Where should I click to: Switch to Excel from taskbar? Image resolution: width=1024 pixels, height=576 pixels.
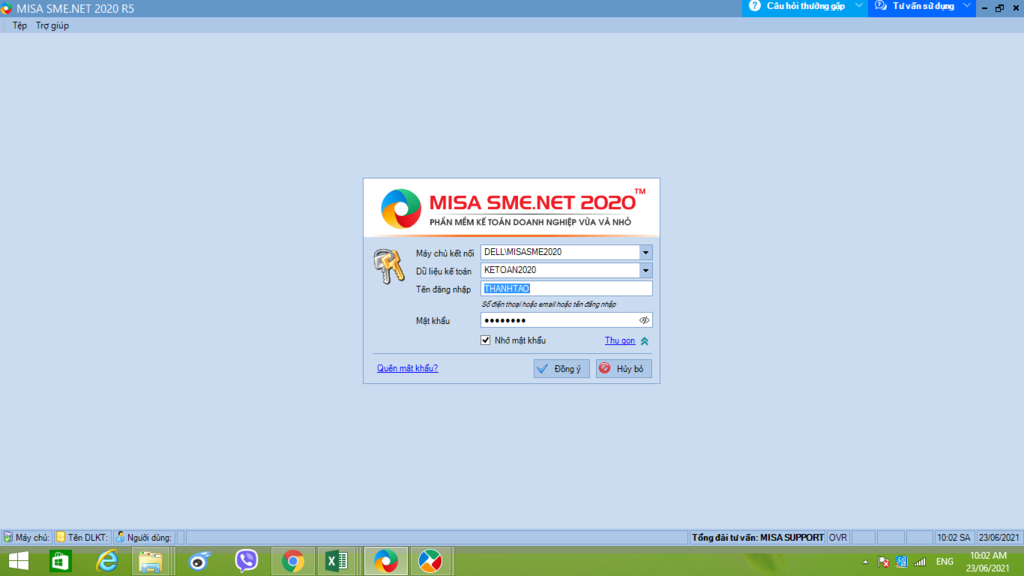pyautogui.click(x=337, y=561)
